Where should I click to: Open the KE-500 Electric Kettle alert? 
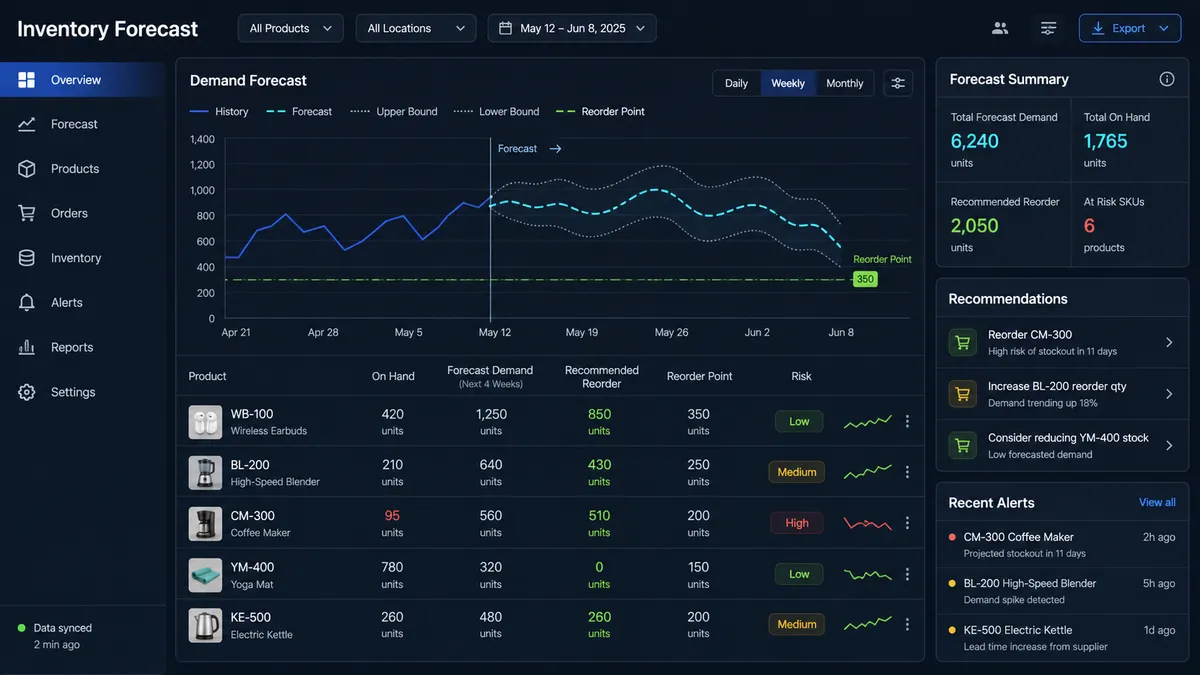coord(1061,638)
